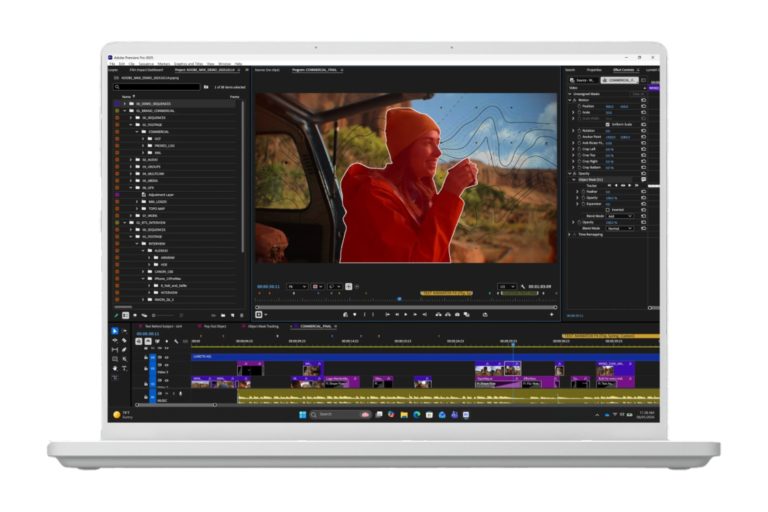
Task: Reset the Position parameter
Action: 644,106
